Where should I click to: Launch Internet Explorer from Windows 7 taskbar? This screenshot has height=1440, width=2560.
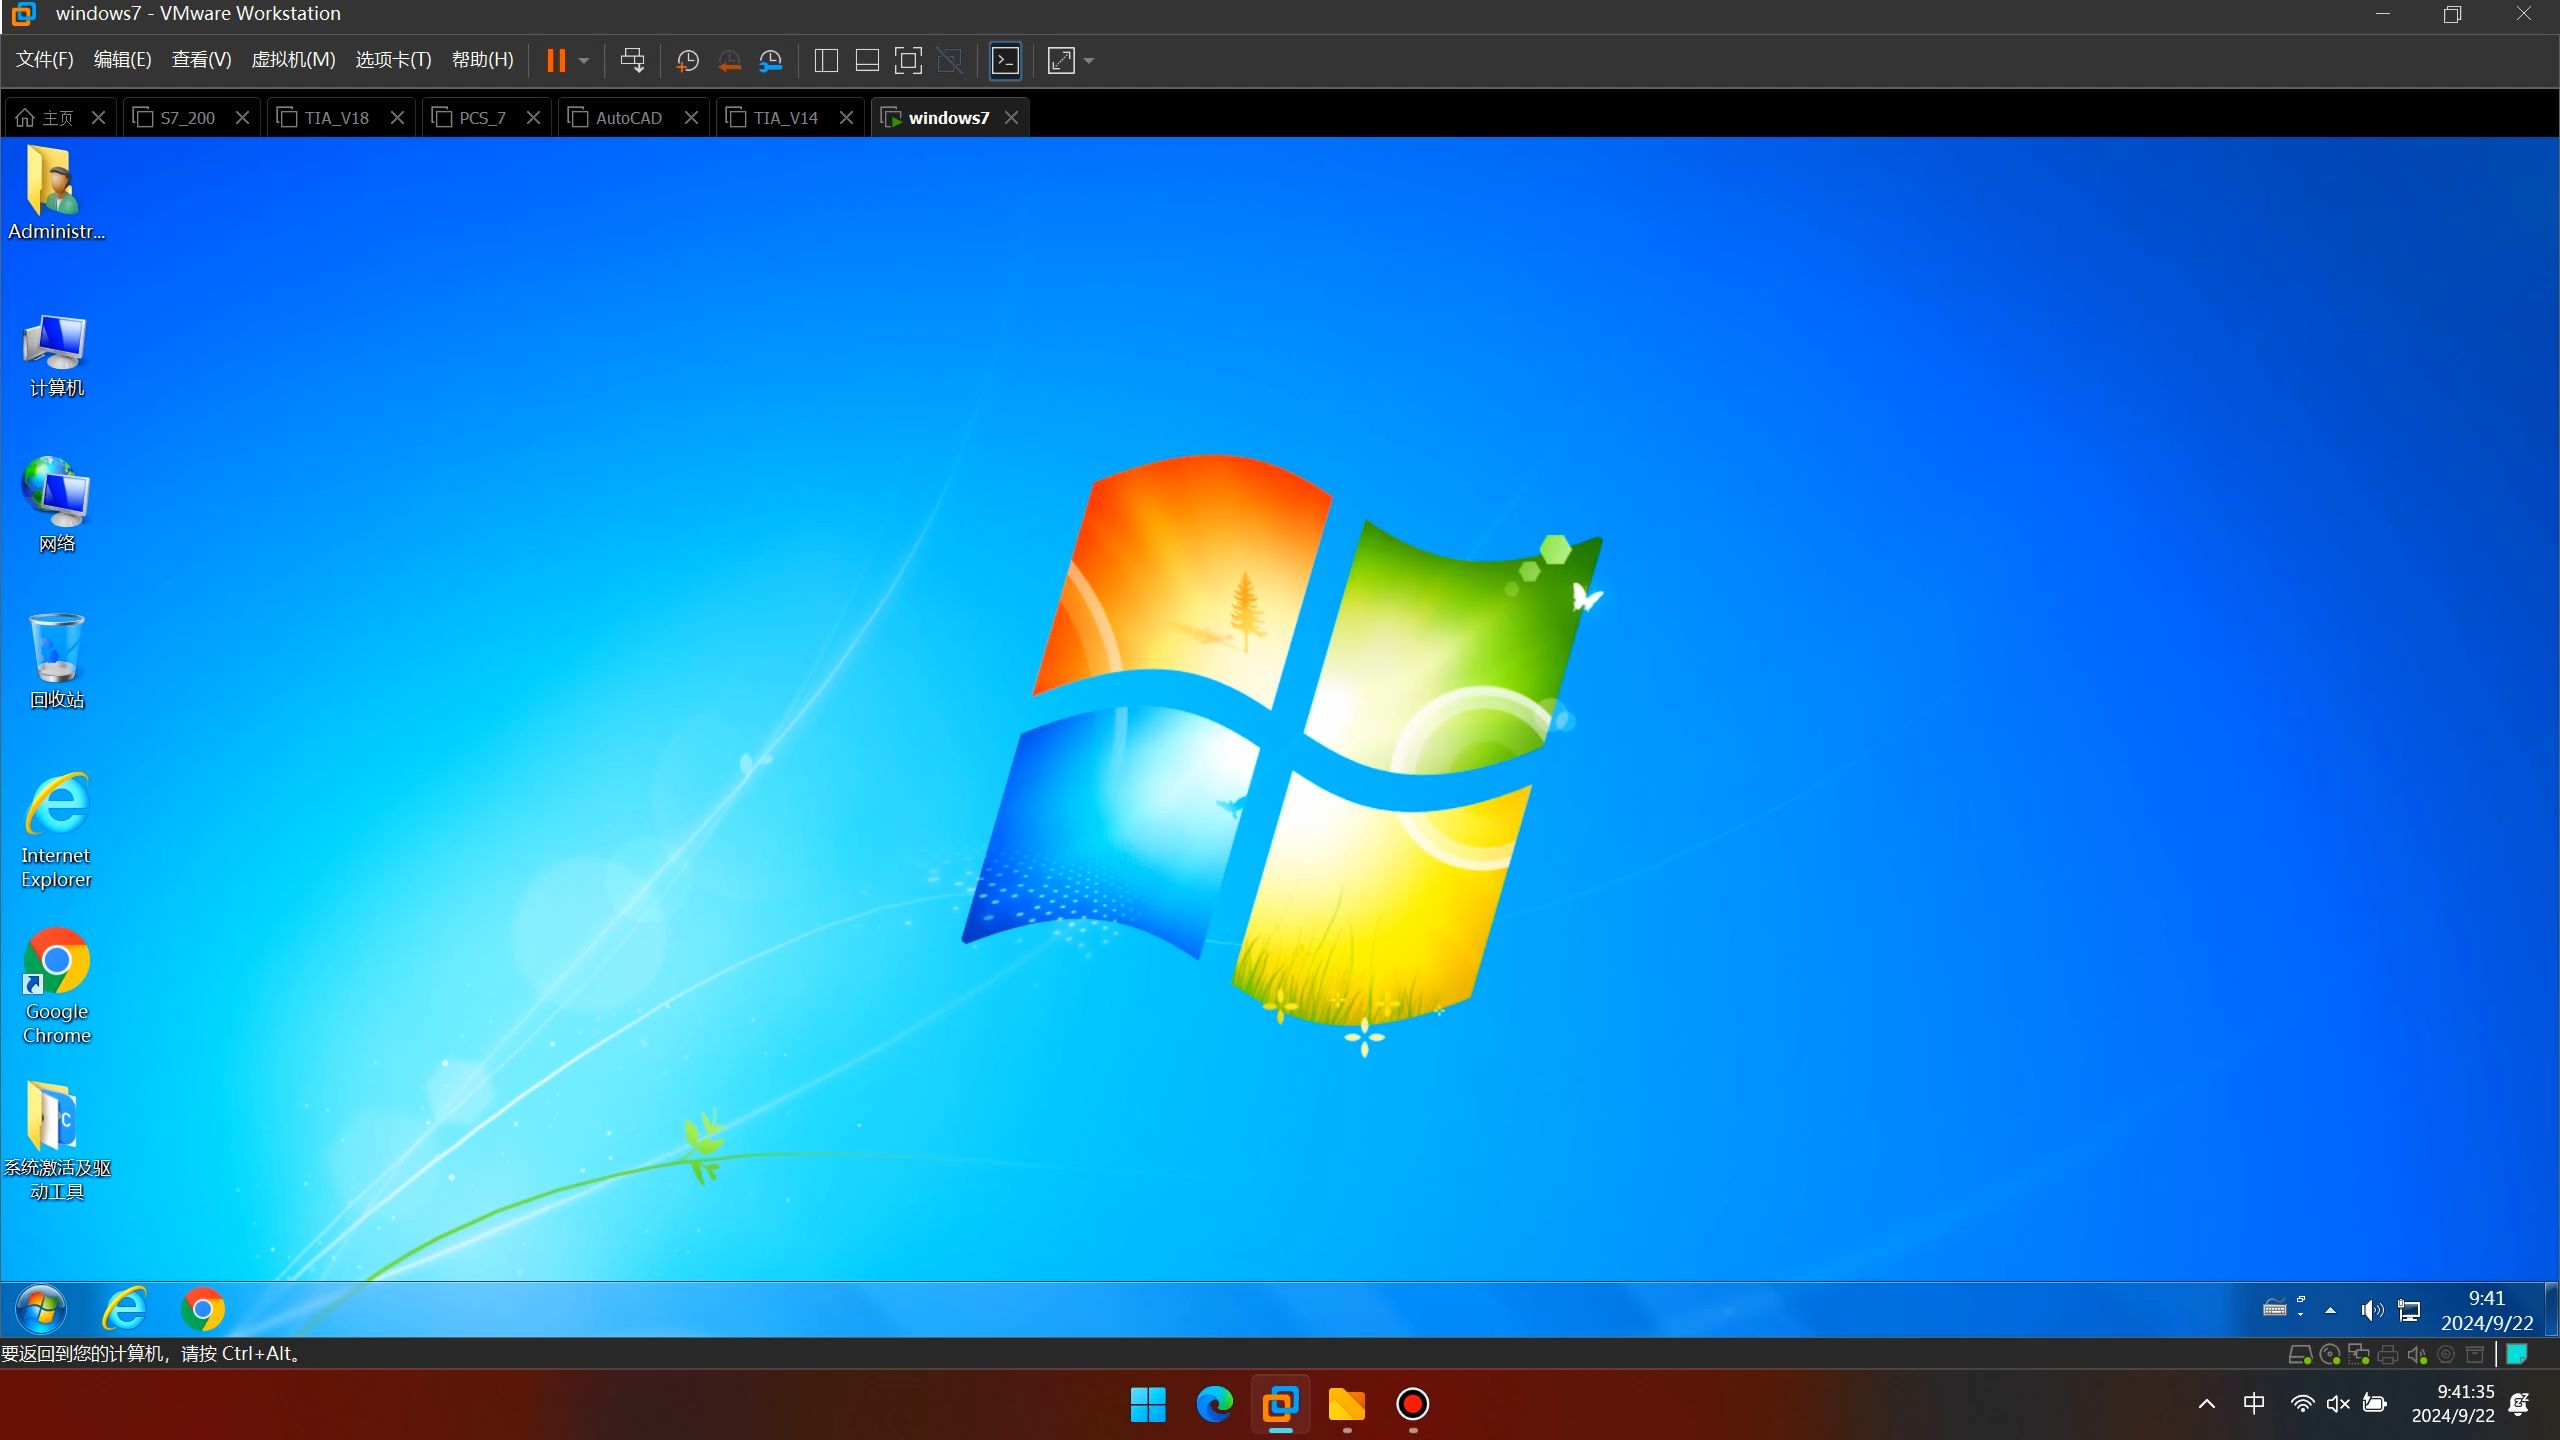coord(125,1309)
